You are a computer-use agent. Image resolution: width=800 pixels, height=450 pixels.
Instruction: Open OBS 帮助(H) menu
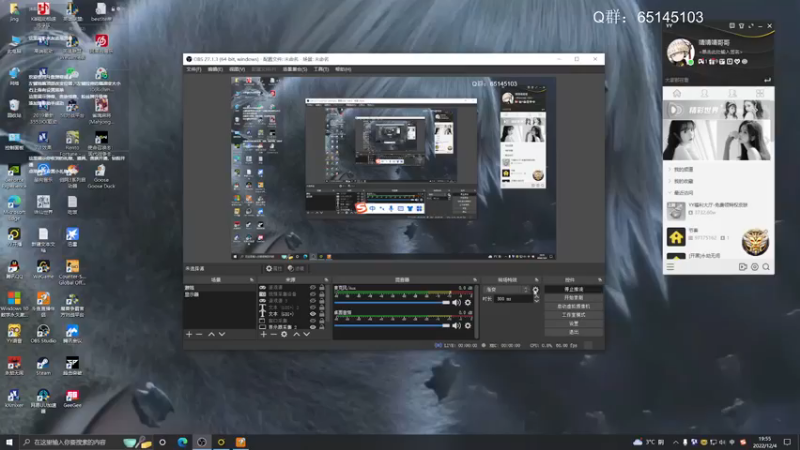click(343, 69)
